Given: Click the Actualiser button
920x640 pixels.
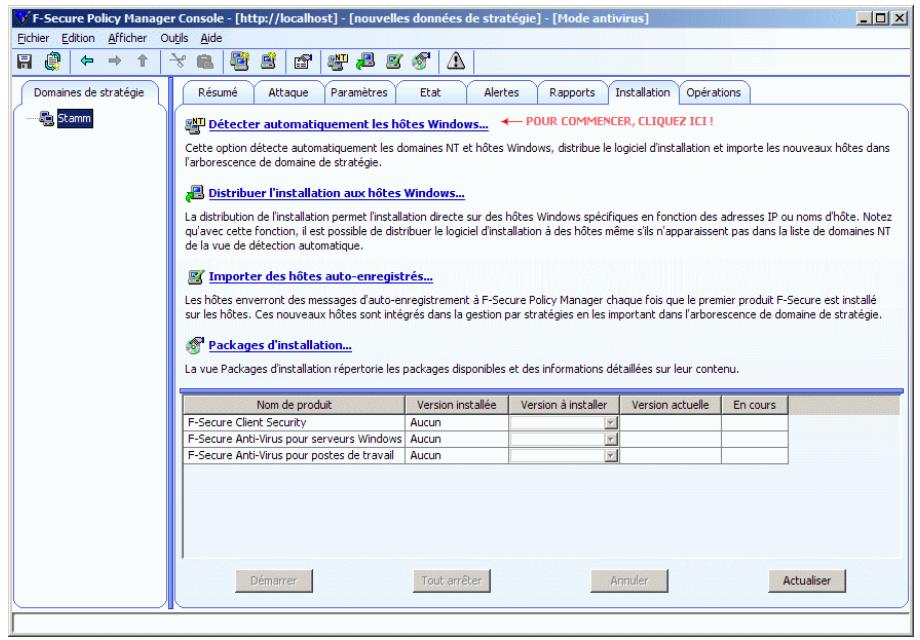Looking at the screenshot, I should (x=807, y=581).
